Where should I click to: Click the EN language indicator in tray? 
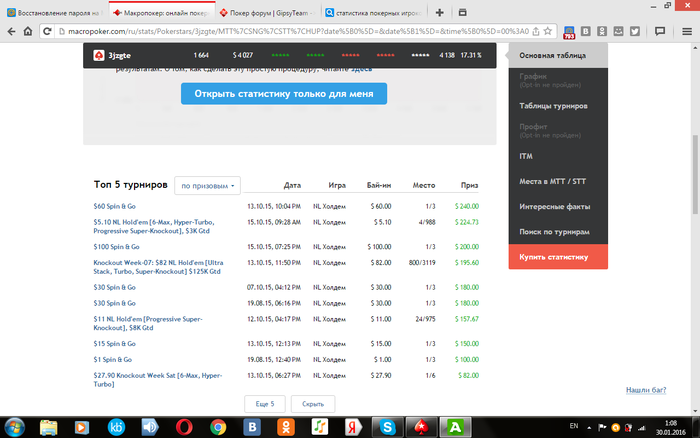pos(574,426)
